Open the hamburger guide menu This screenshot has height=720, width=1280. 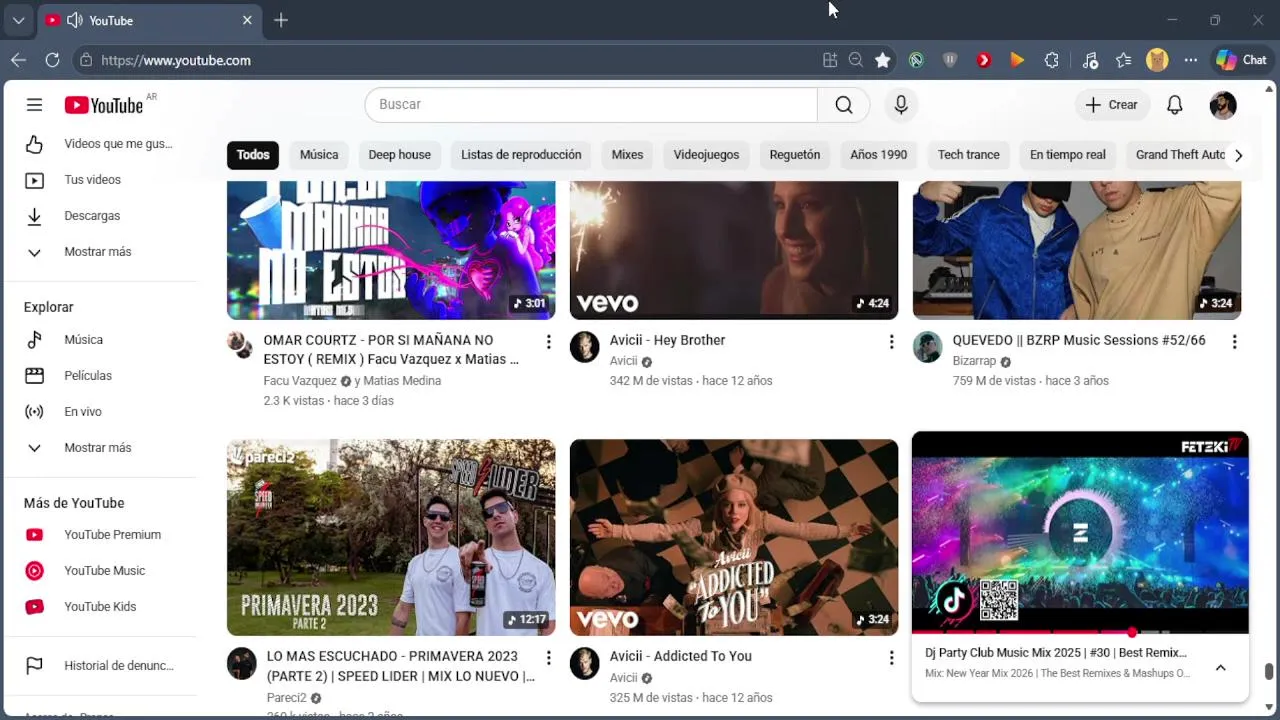34,105
